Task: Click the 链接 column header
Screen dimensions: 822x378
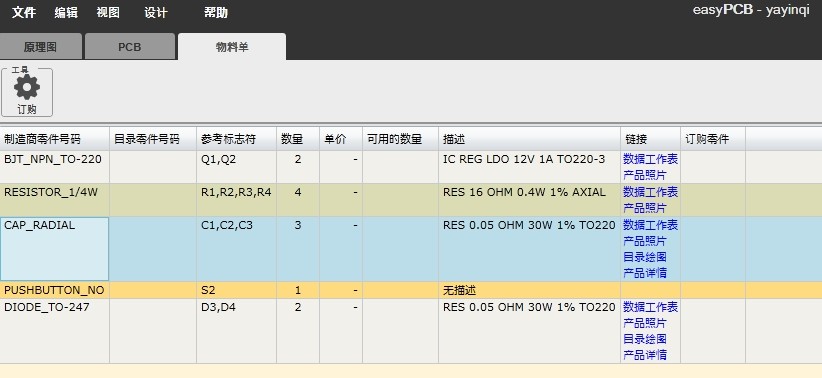Action: [x=651, y=139]
